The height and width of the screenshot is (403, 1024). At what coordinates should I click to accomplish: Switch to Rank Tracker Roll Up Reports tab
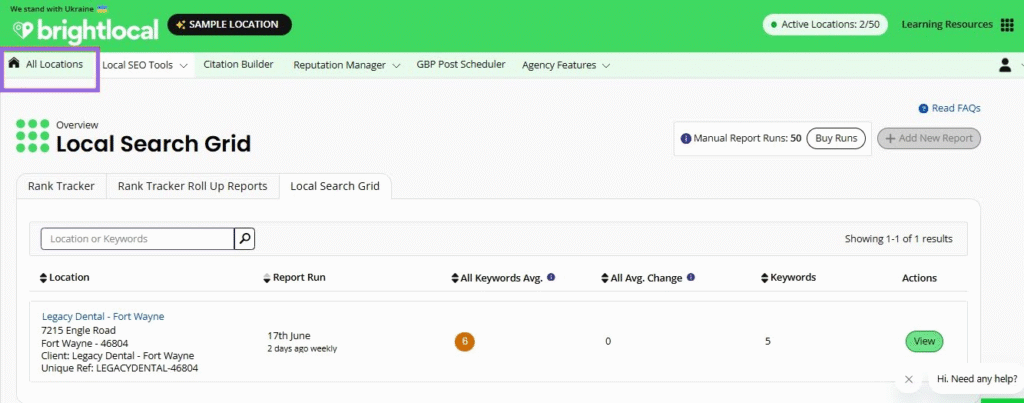click(x=193, y=186)
